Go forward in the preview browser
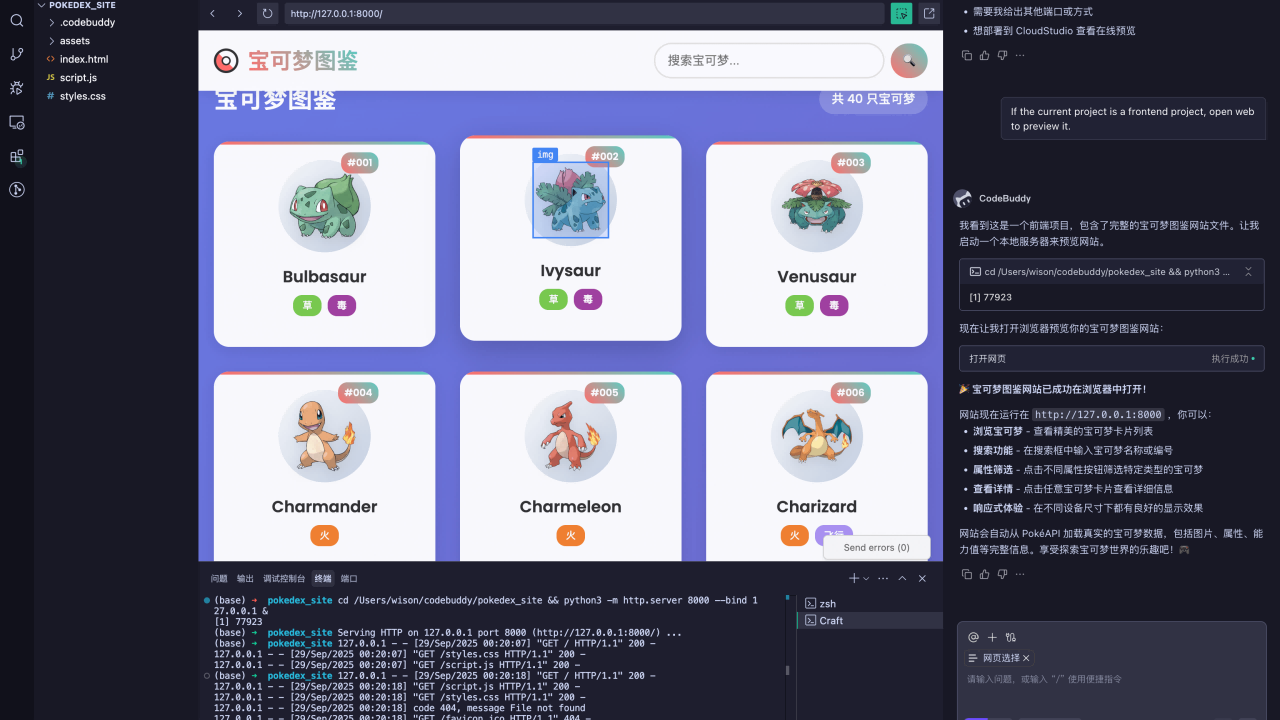1280x720 pixels. tap(239, 13)
